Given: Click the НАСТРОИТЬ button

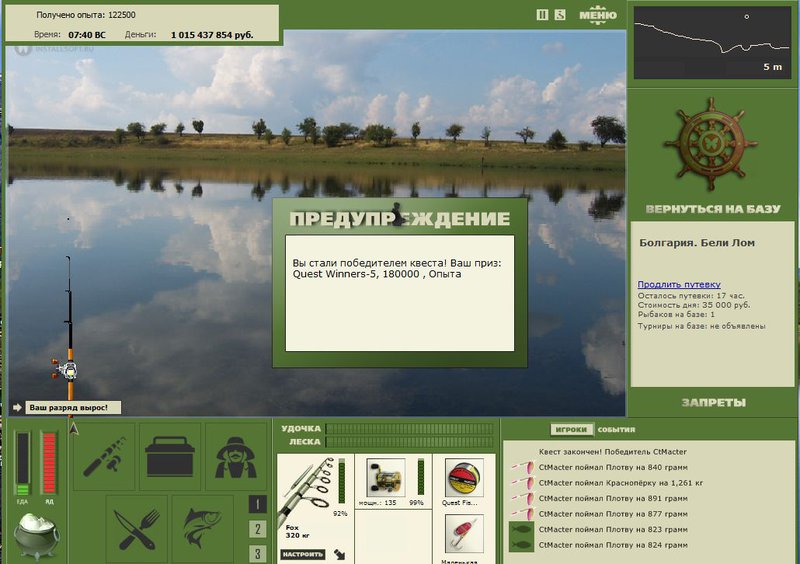Looking at the screenshot, I should 303,554.
